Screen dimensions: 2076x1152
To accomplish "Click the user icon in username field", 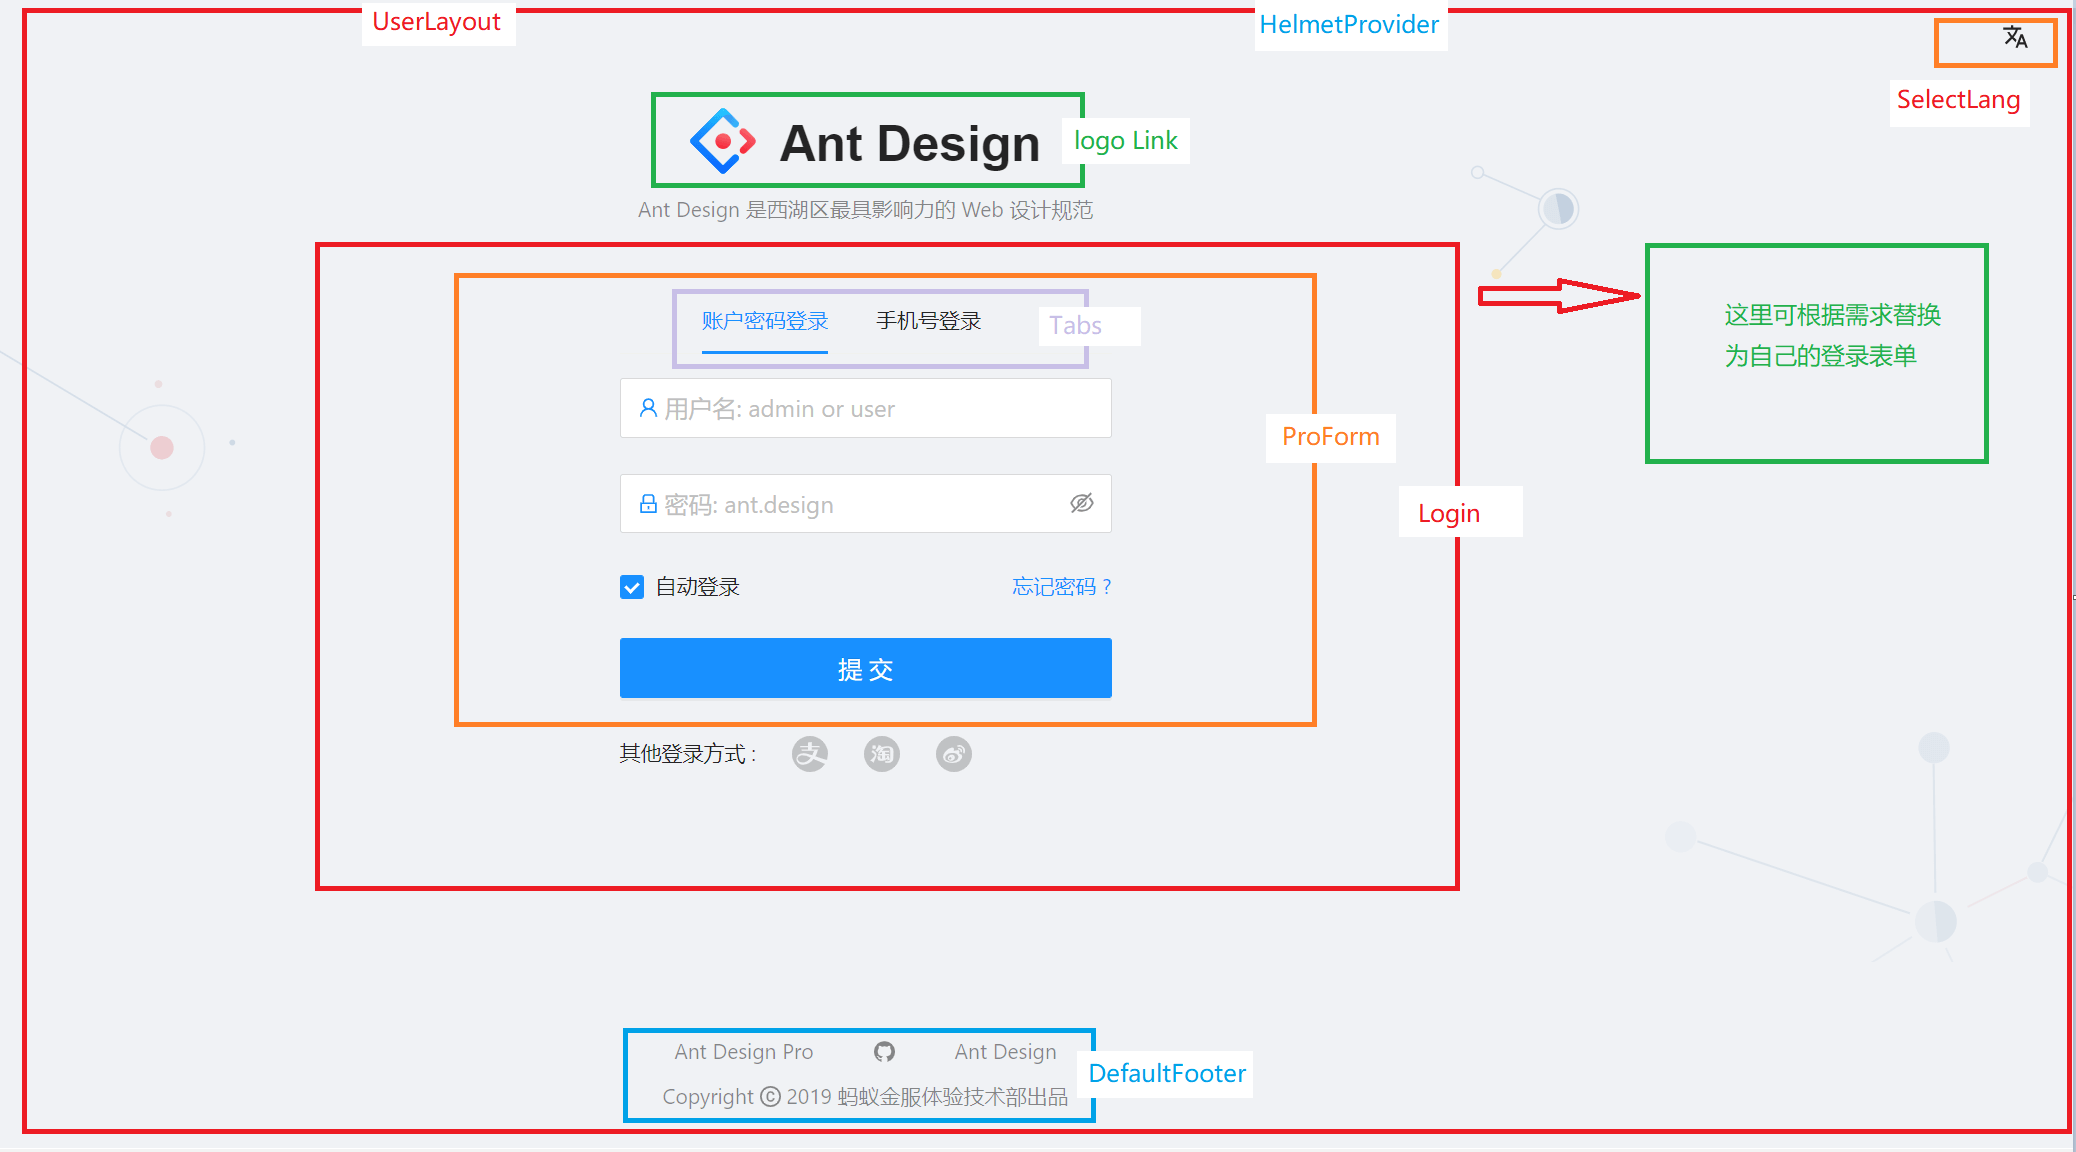I will 648,408.
